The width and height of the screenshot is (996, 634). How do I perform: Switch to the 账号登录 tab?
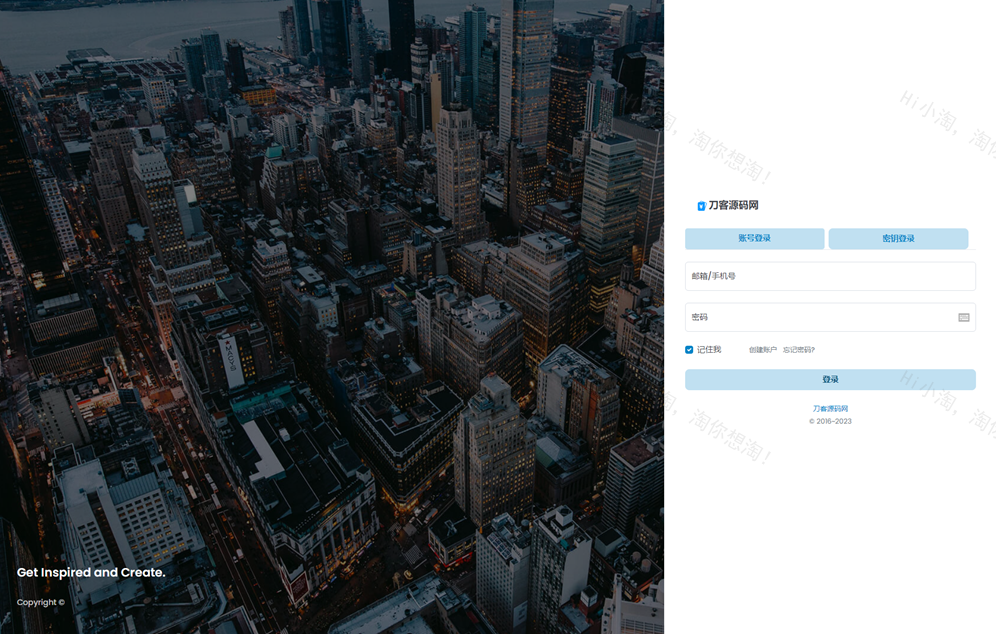coord(754,238)
